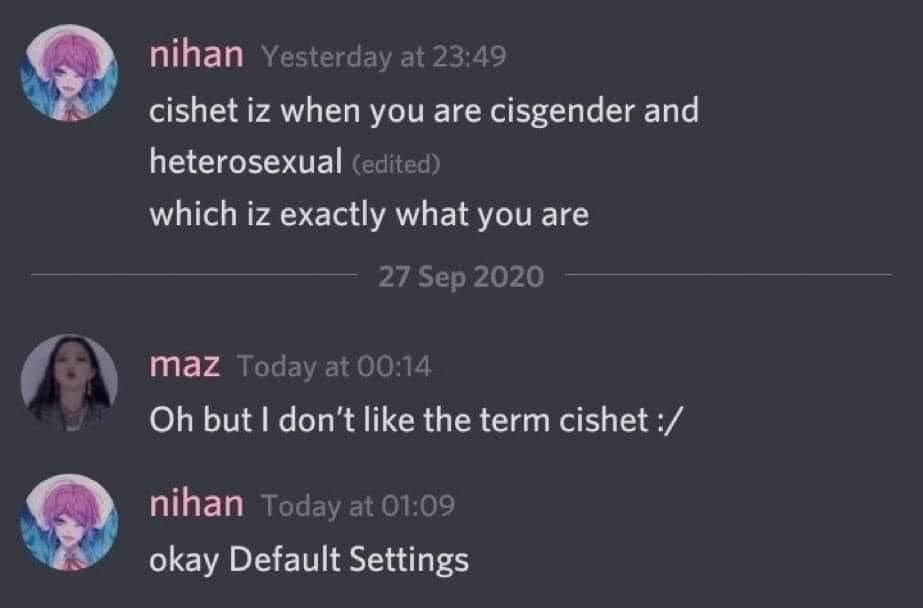This screenshot has width=923, height=608.
Task: Click the maz username
Action: pyautogui.click(x=185, y=365)
